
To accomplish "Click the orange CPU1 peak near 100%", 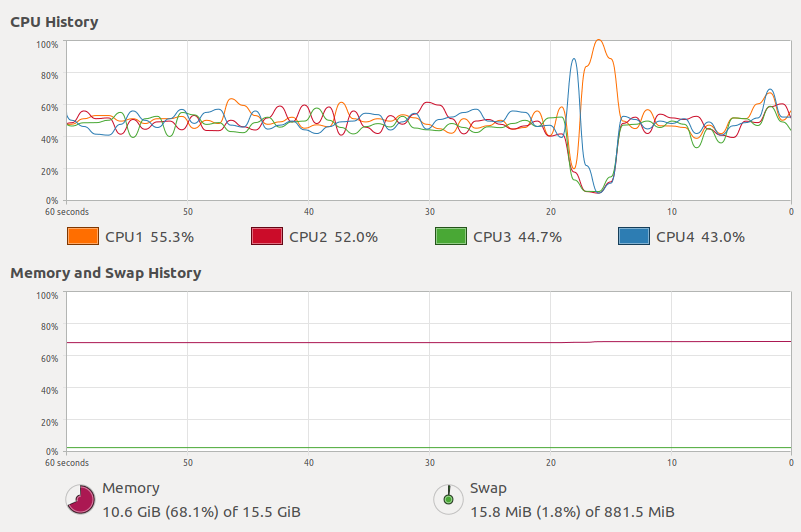I will tap(599, 42).
